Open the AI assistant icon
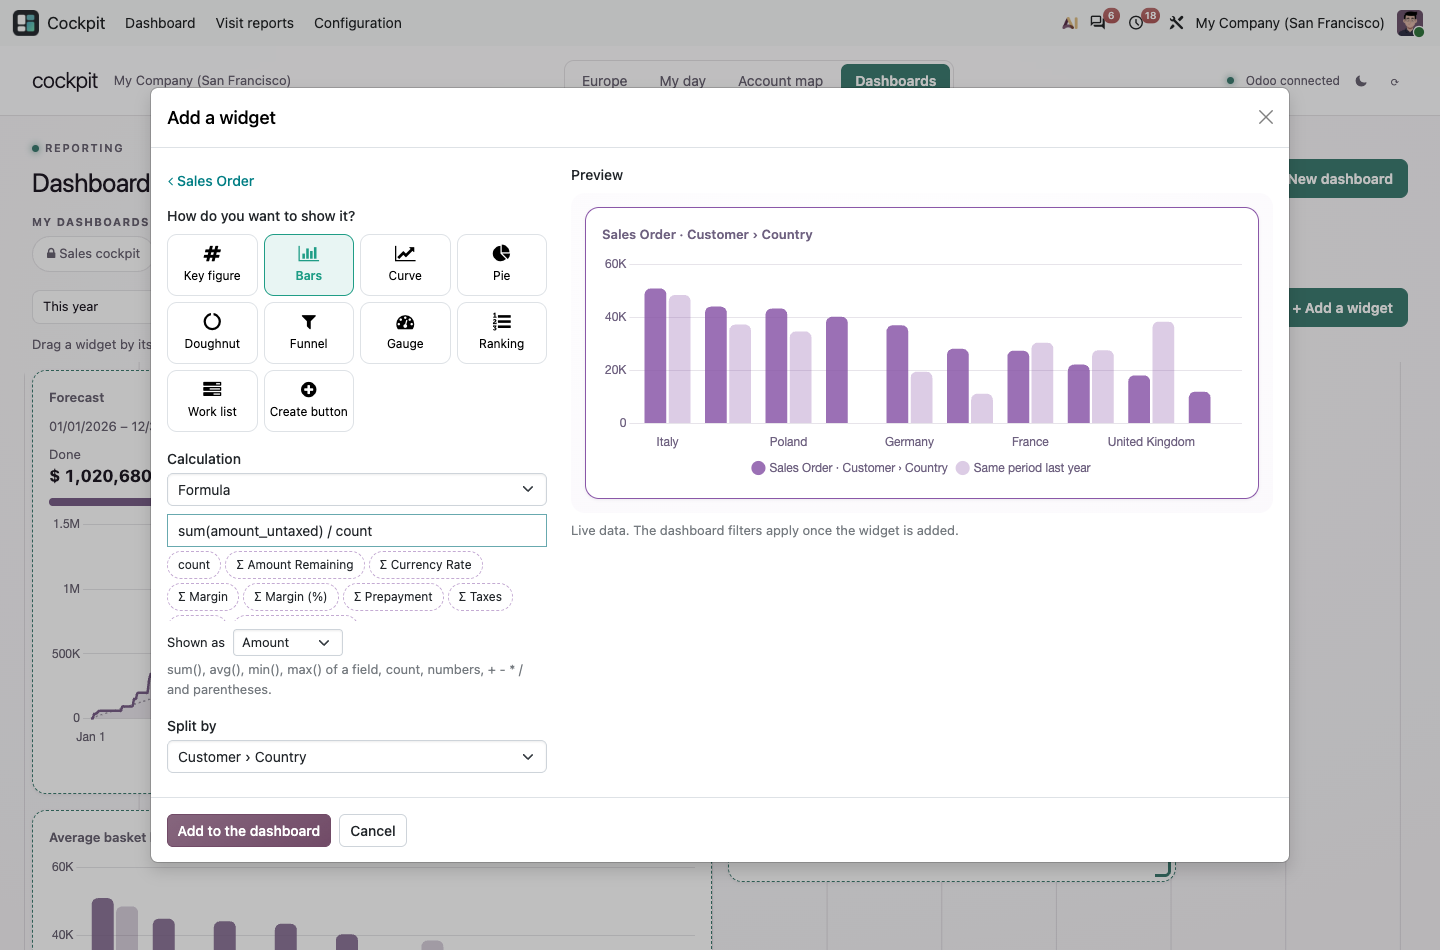The image size is (1440, 950). (x=1070, y=23)
